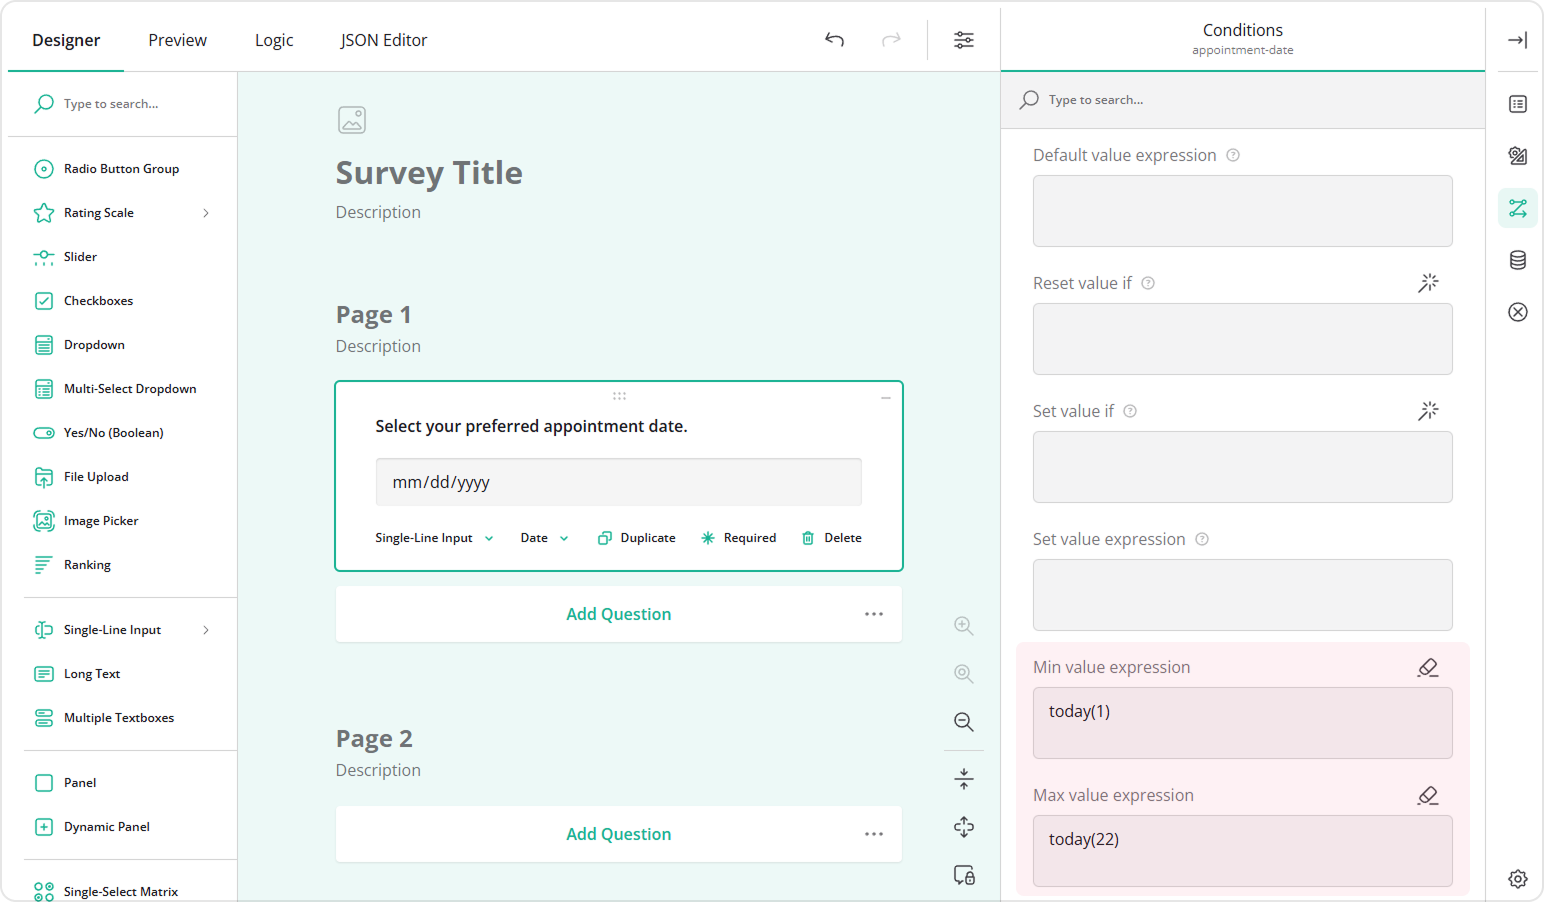Open survey settings with the sliders icon
This screenshot has width=1544, height=902.
click(x=963, y=40)
